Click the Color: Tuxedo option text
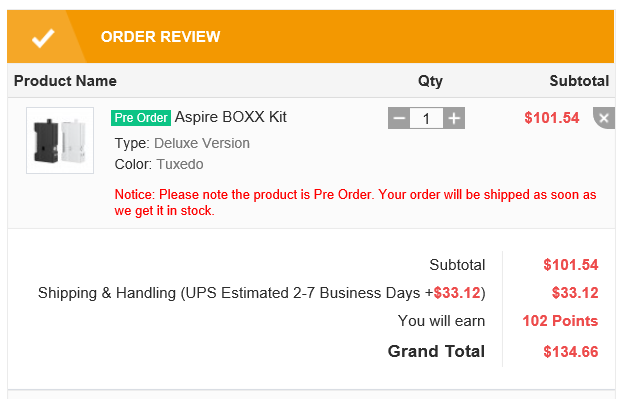This screenshot has height=399, width=625. [159, 164]
